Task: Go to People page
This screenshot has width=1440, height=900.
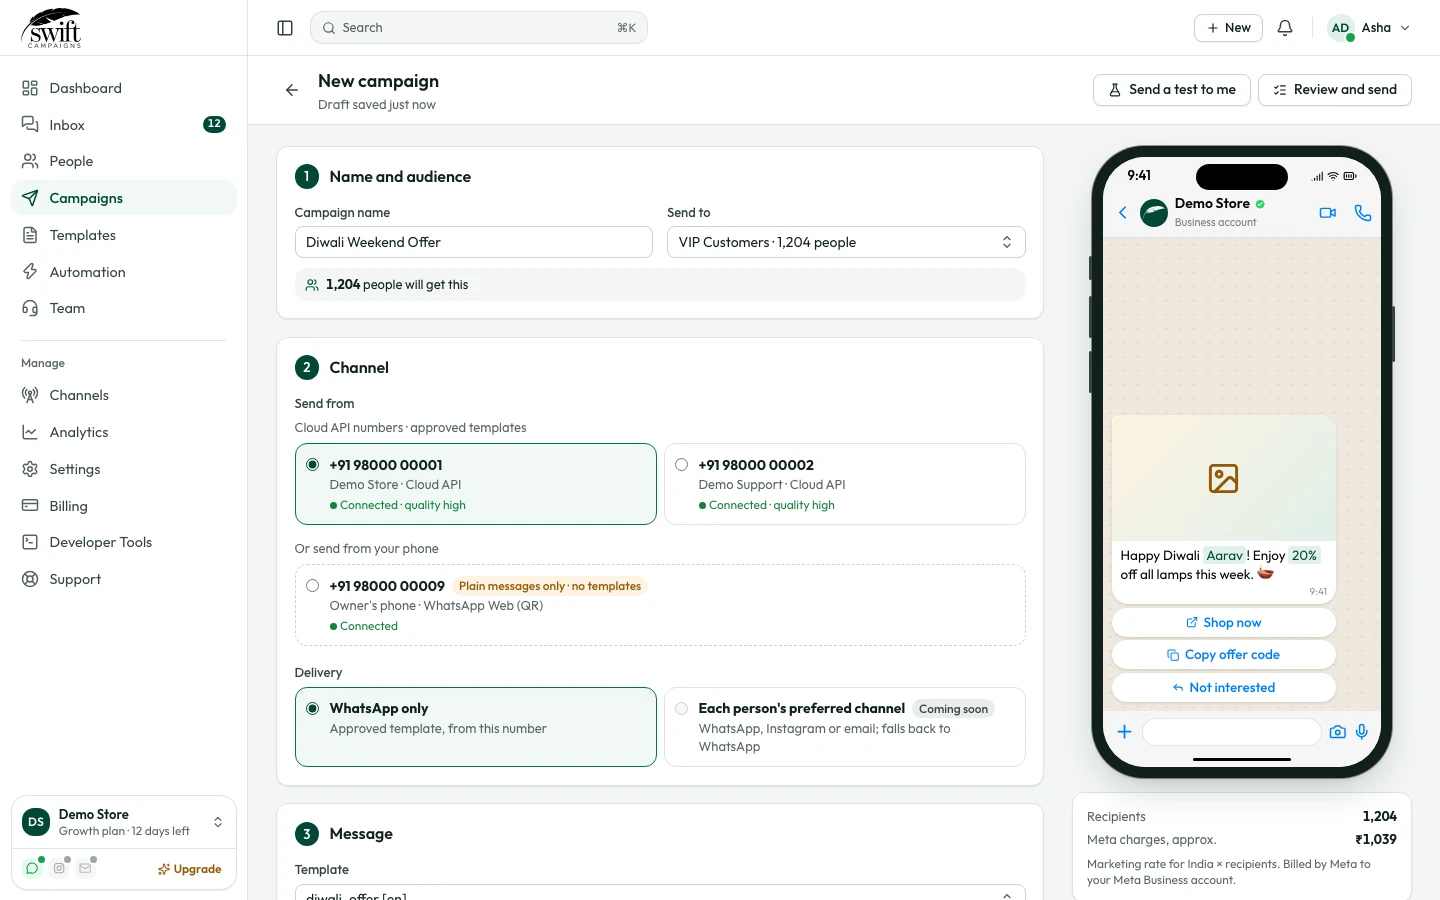Action: pos(124,161)
